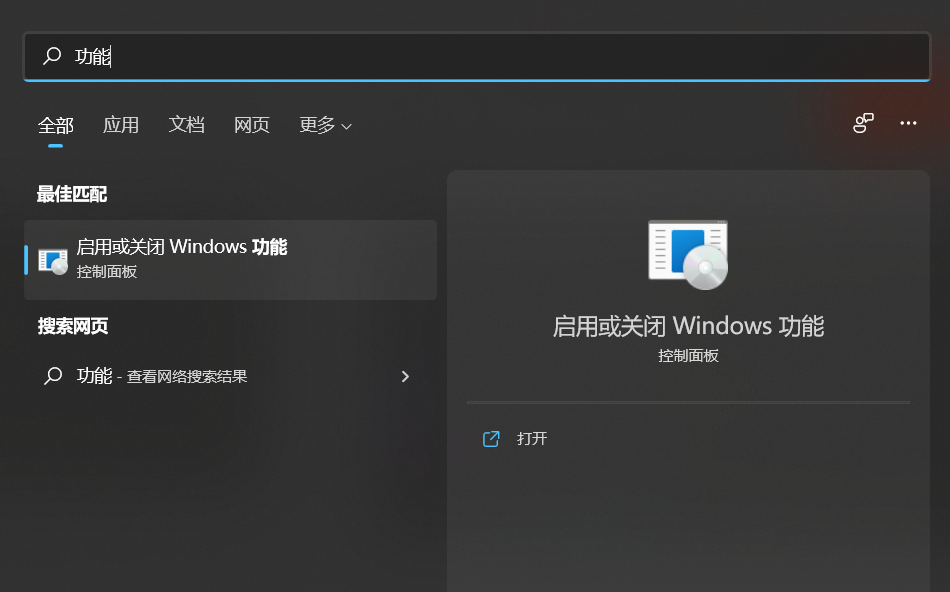Viewport: 950px width, 592px height.
Task: Switch to the 文档 tab
Action: [x=186, y=125]
